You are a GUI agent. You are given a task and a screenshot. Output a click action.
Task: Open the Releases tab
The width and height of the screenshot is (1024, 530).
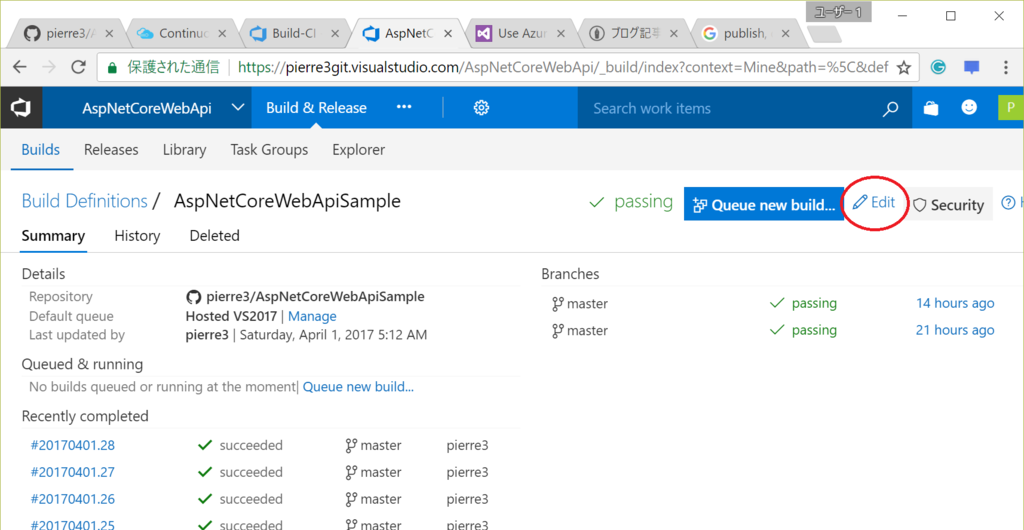[x=111, y=150]
